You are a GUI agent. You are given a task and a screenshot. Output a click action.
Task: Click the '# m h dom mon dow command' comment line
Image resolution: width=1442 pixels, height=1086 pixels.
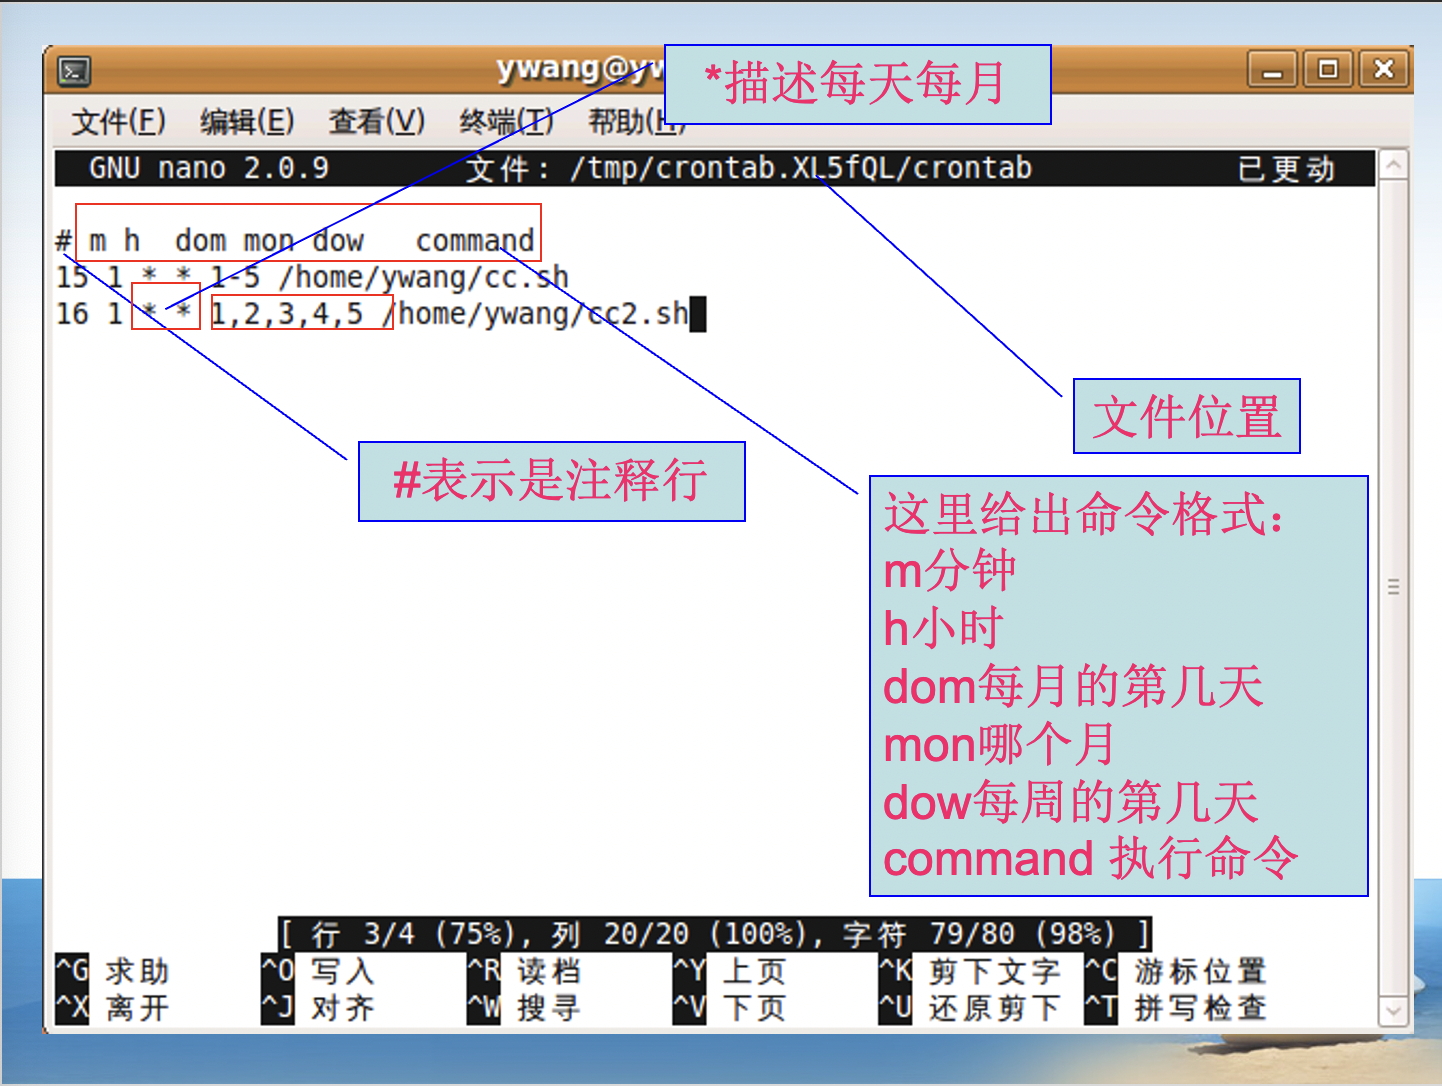pos(296,241)
